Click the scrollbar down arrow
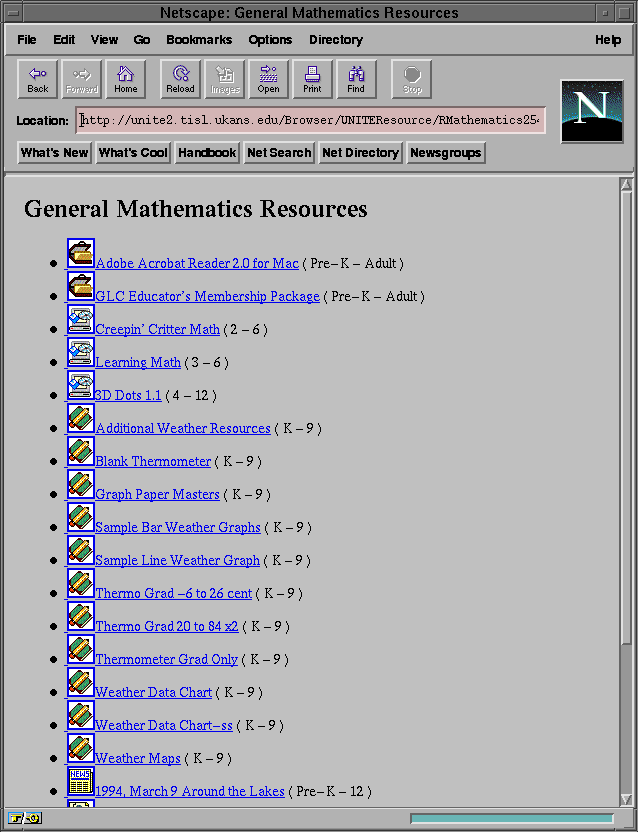This screenshot has width=638, height=832. 626,799
